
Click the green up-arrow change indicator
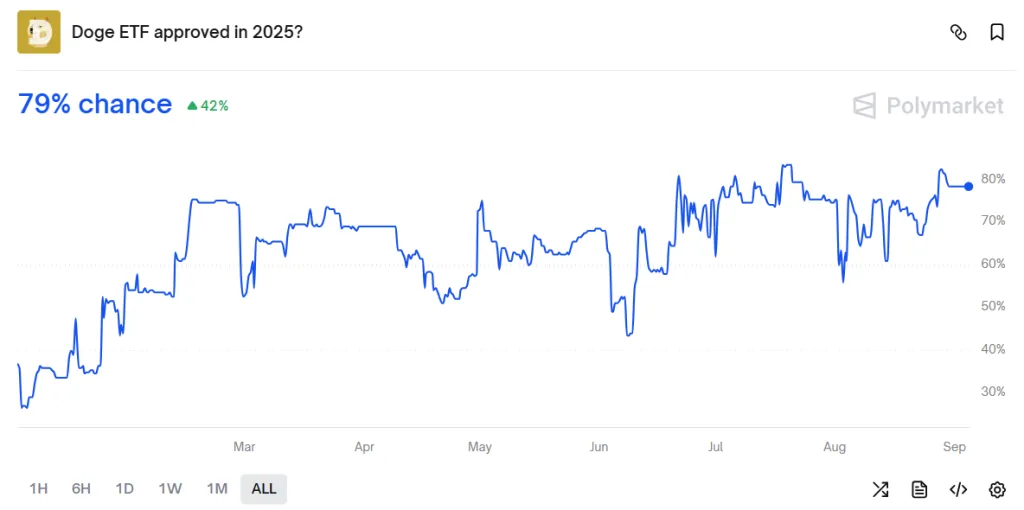coord(193,105)
